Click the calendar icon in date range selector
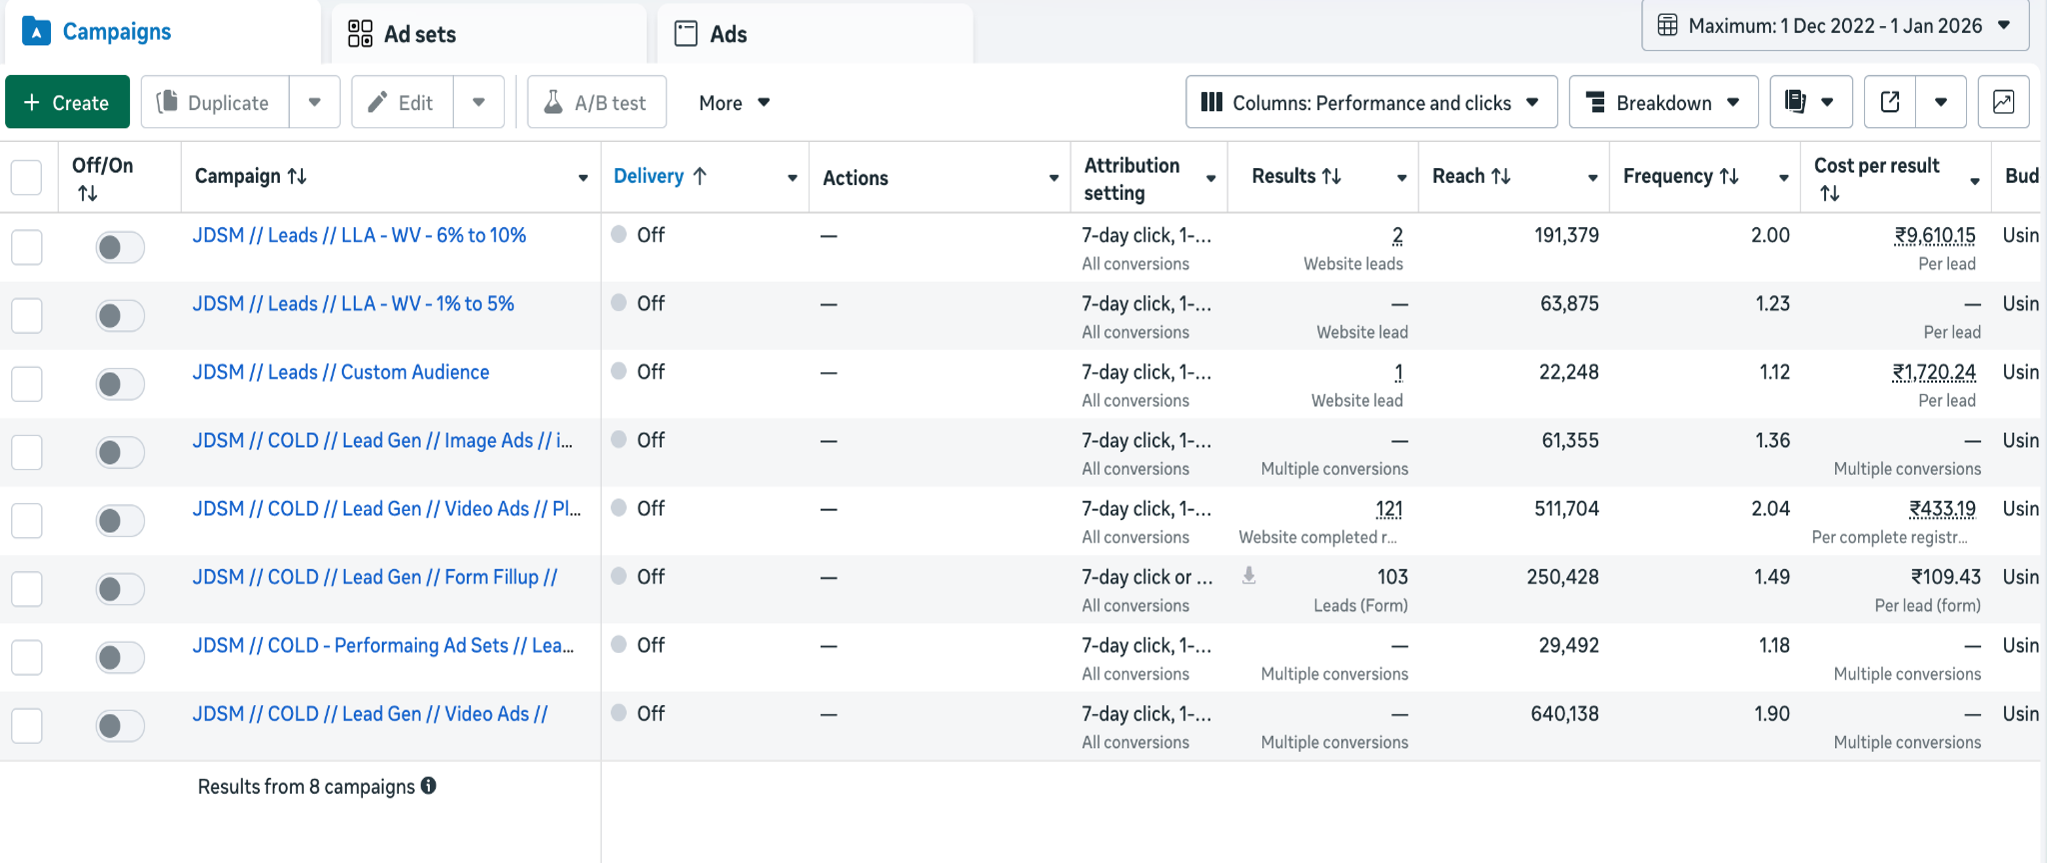2047x863 pixels. pyautogui.click(x=1667, y=26)
